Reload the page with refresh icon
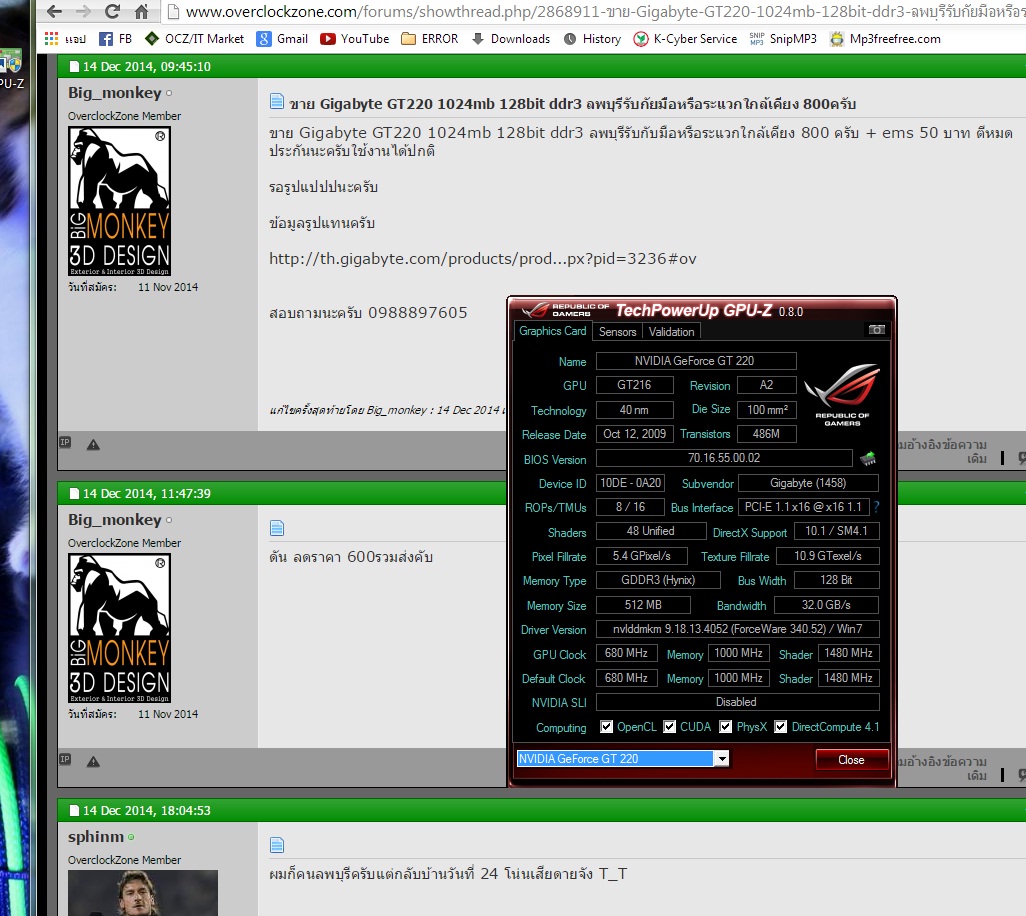This screenshot has height=916, width=1026. 113,11
